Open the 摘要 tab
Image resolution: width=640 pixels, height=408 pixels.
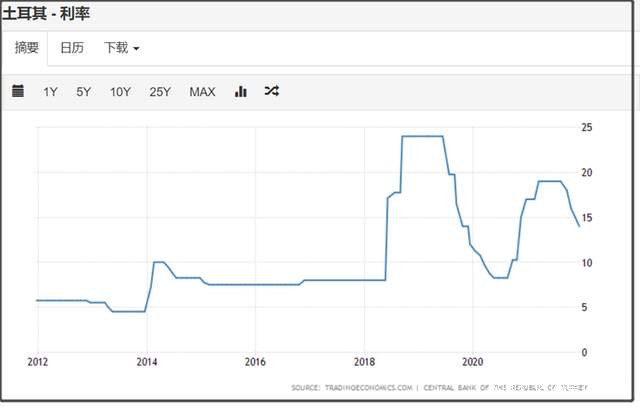(27, 48)
